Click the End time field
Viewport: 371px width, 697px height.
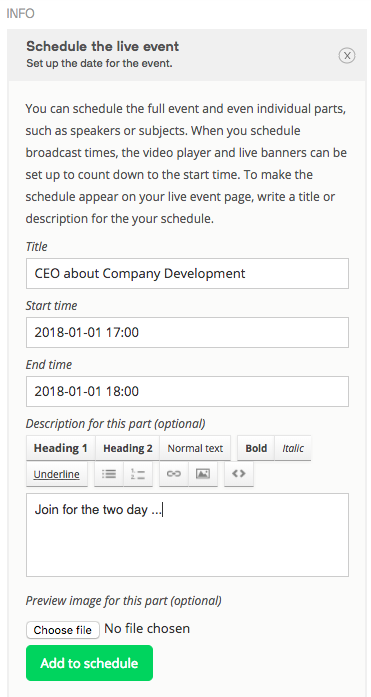187,392
